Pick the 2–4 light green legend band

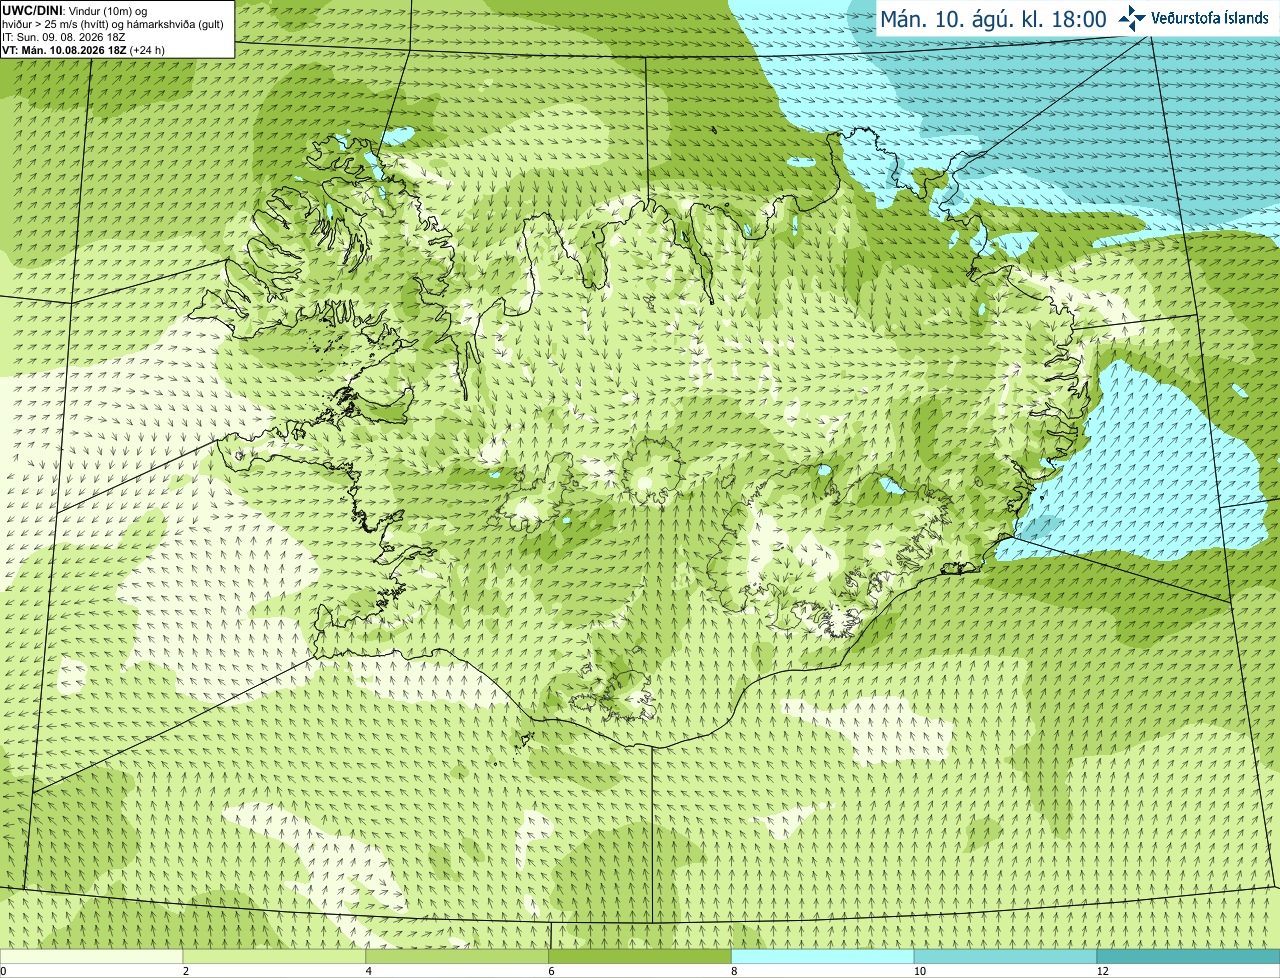[x=274, y=957]
